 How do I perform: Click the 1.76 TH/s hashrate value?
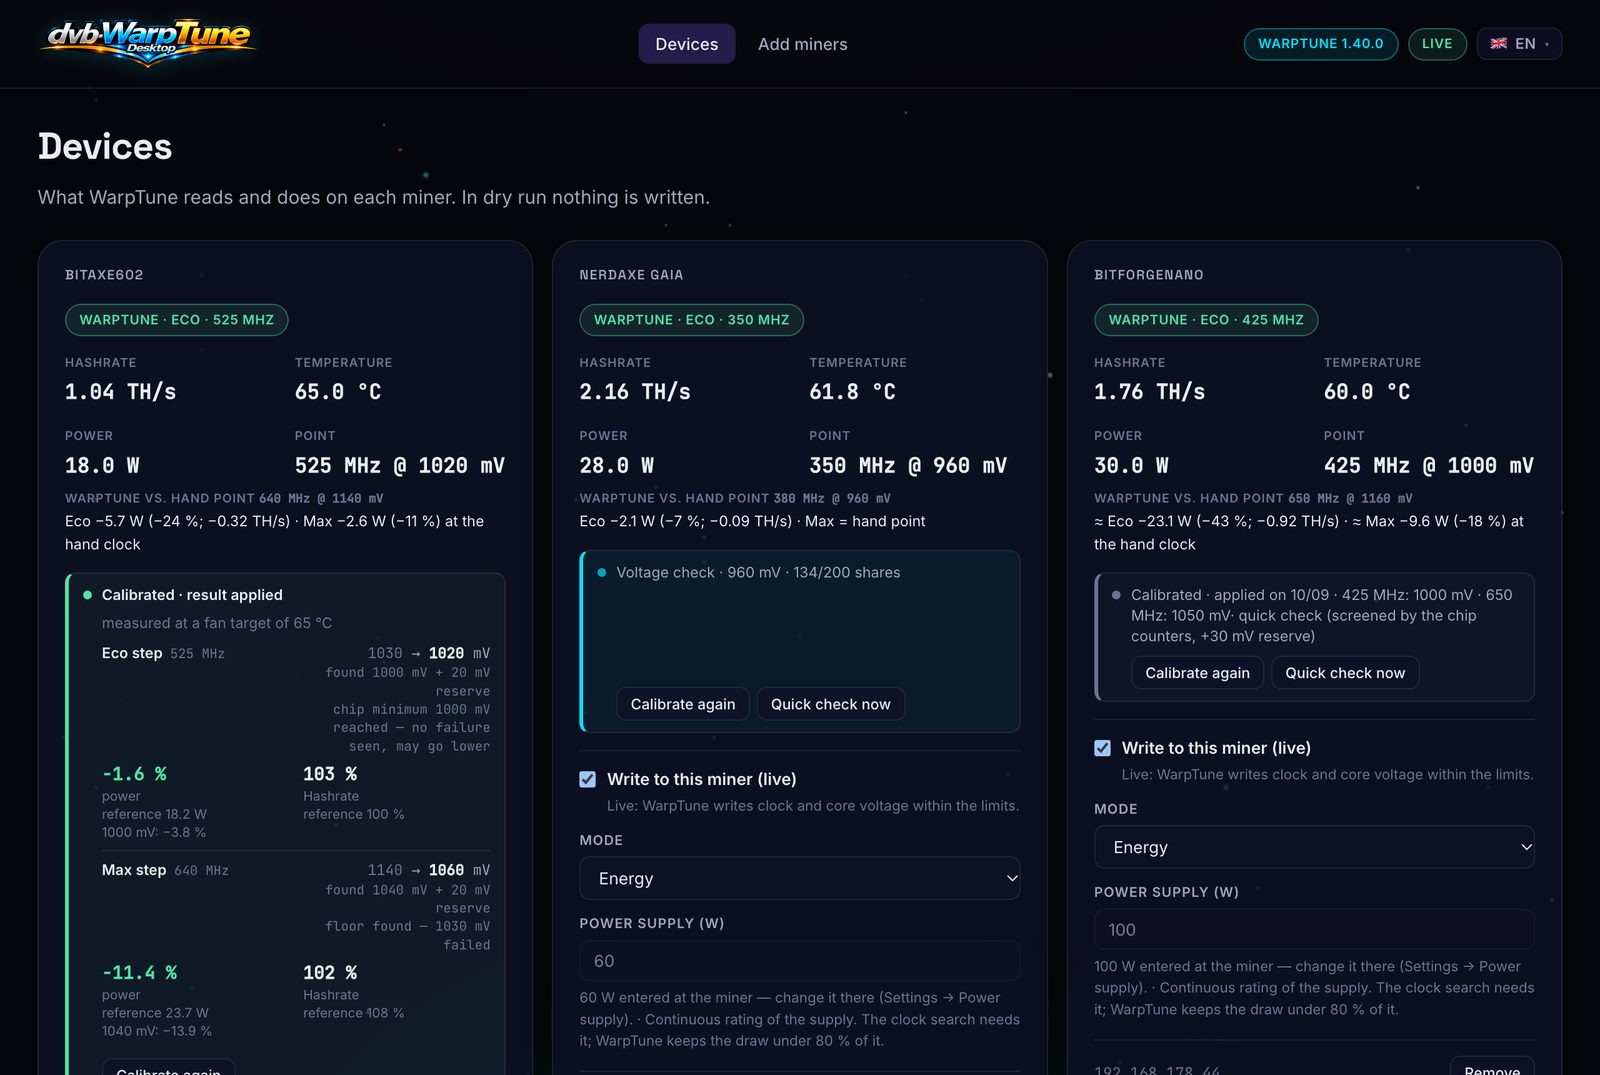(x=1150, y=392)
